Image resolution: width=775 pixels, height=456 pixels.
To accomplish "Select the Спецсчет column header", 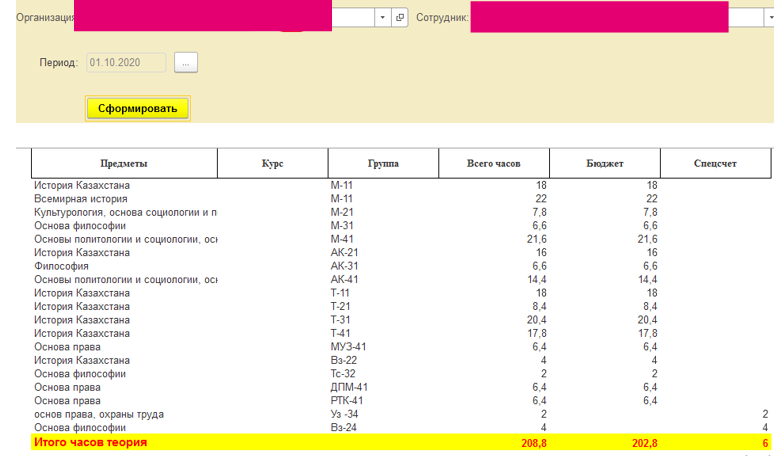I will [714, 163].
